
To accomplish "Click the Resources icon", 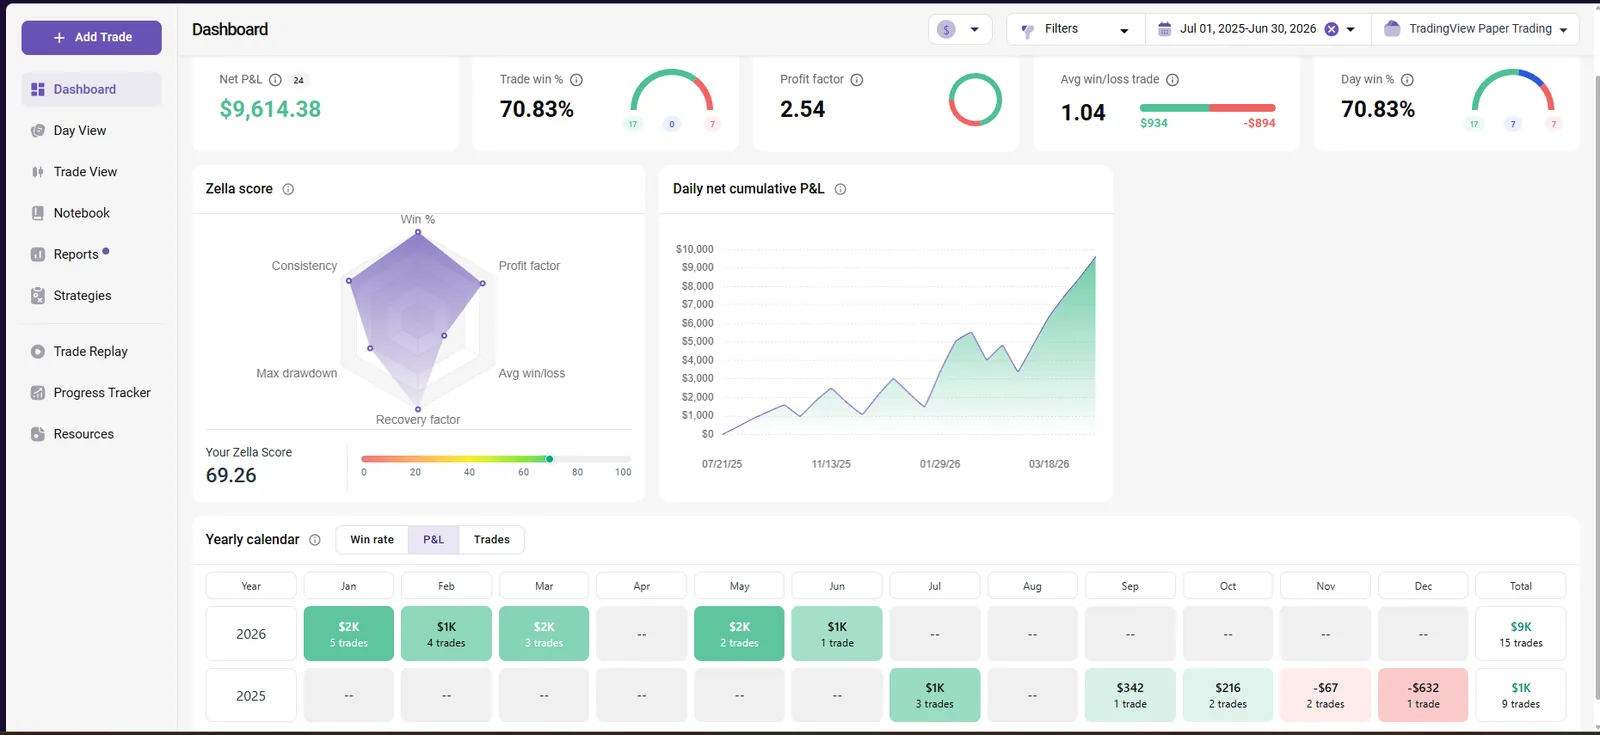I will click(38, 434).
